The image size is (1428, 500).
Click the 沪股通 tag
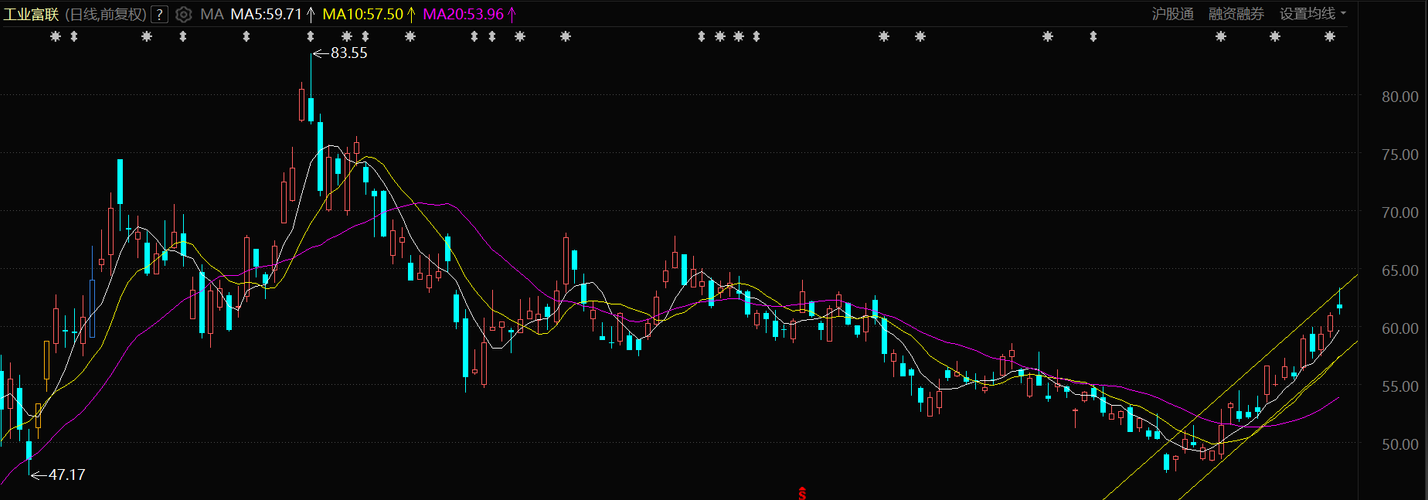coord(1172,14)
